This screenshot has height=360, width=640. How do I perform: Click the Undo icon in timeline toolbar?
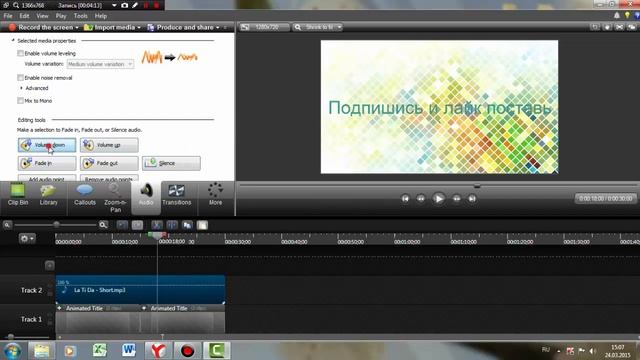tap(122, 225)
